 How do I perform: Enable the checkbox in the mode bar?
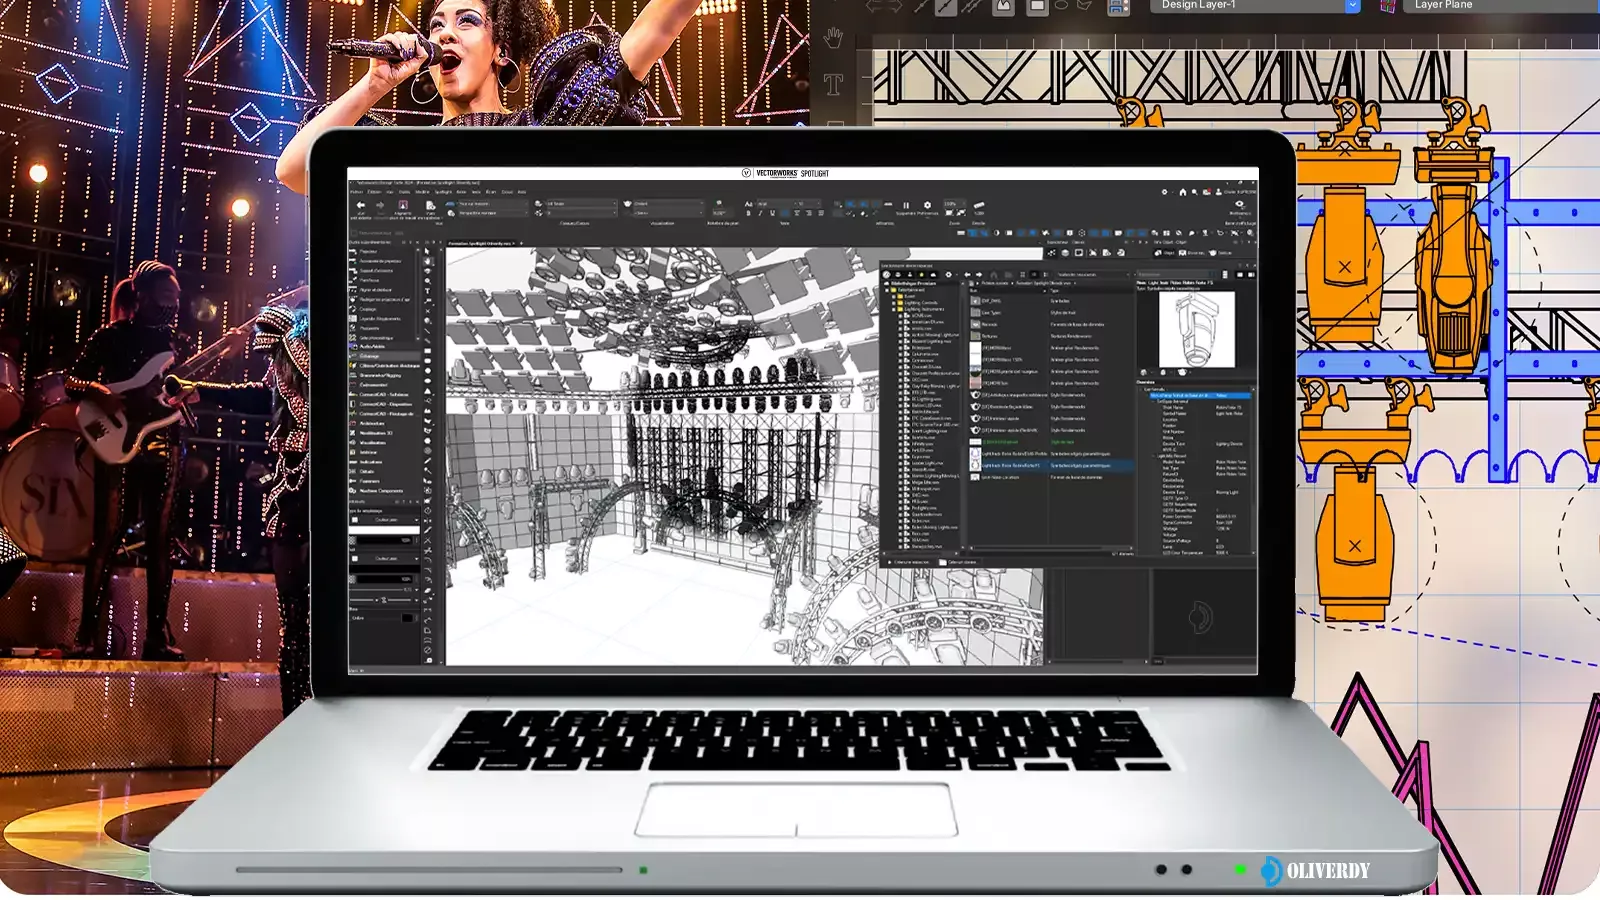click(353, 233)
